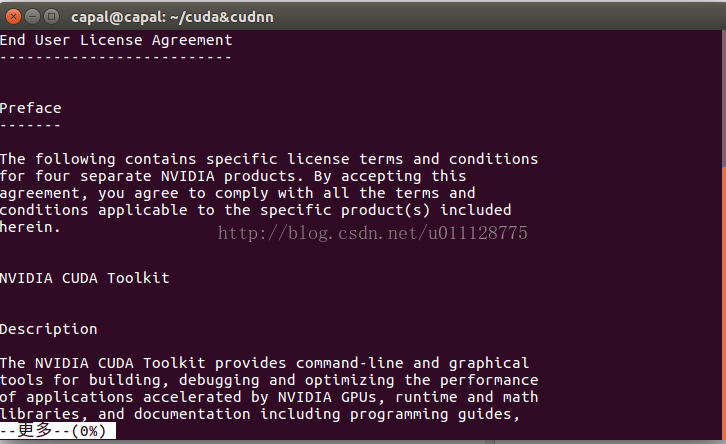The height and width of the screenshot is (444, 726).
Task: Click the blog.csdn.net watermark URL
Action: [373, 233]
